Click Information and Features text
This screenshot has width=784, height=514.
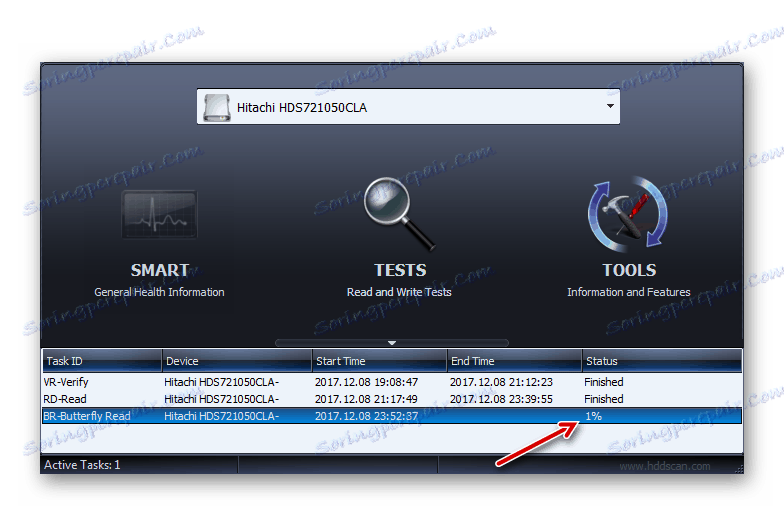tap(628, 292)
